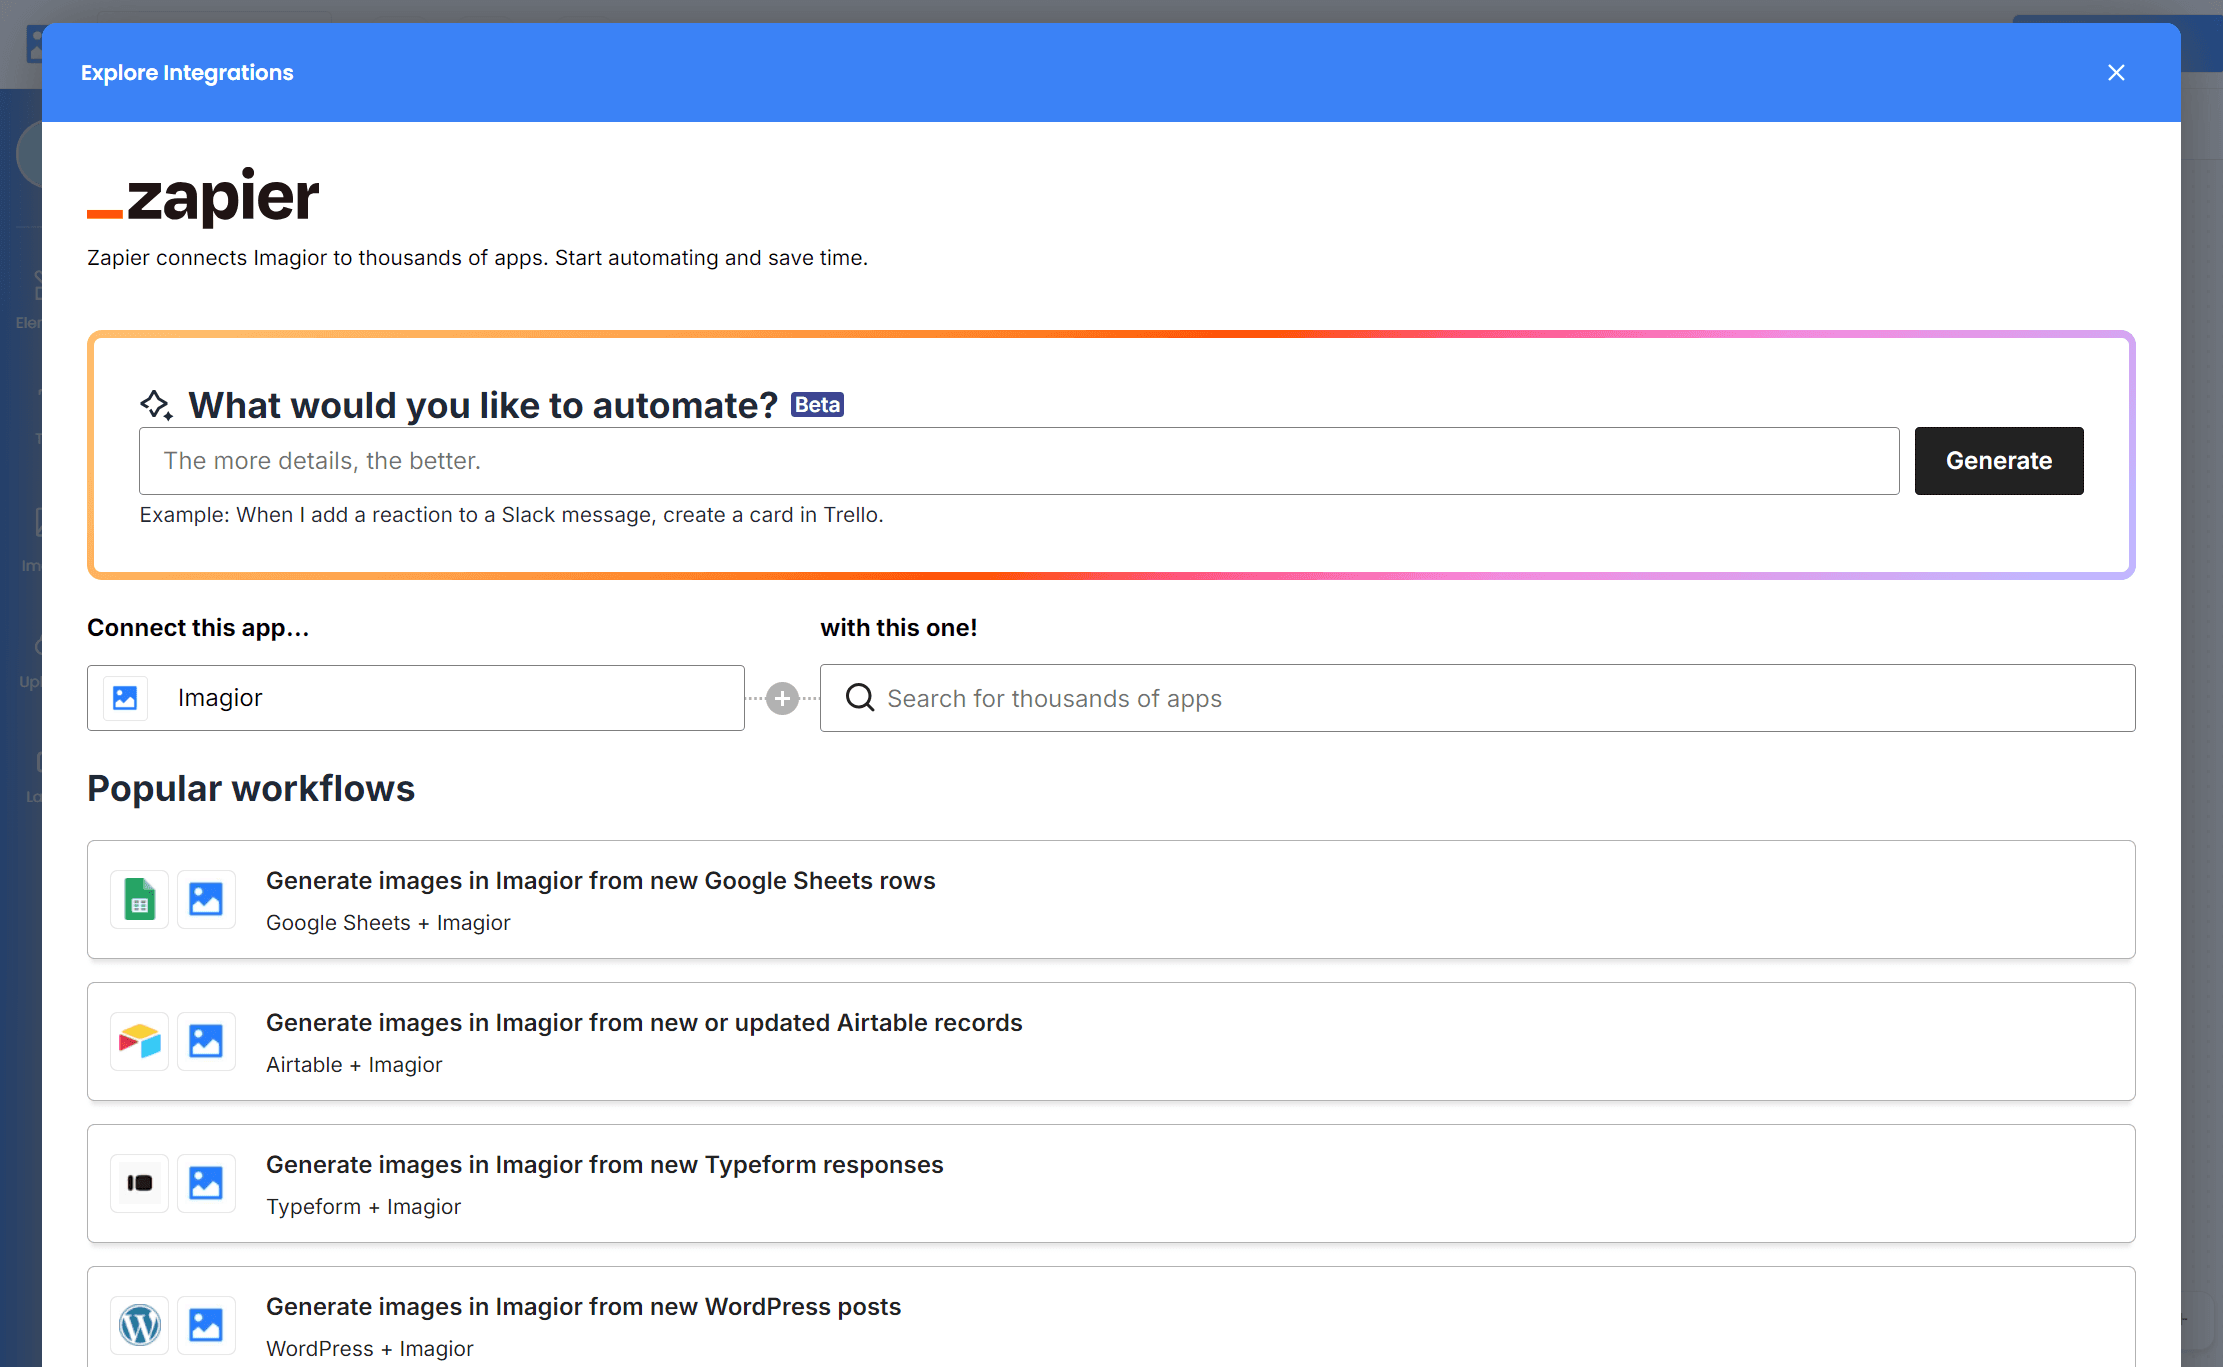The height and width of the screenshot is (1367, 2223).
Task: Click the Beta badge
Action: pyautogui.click(x=817, y=405)
